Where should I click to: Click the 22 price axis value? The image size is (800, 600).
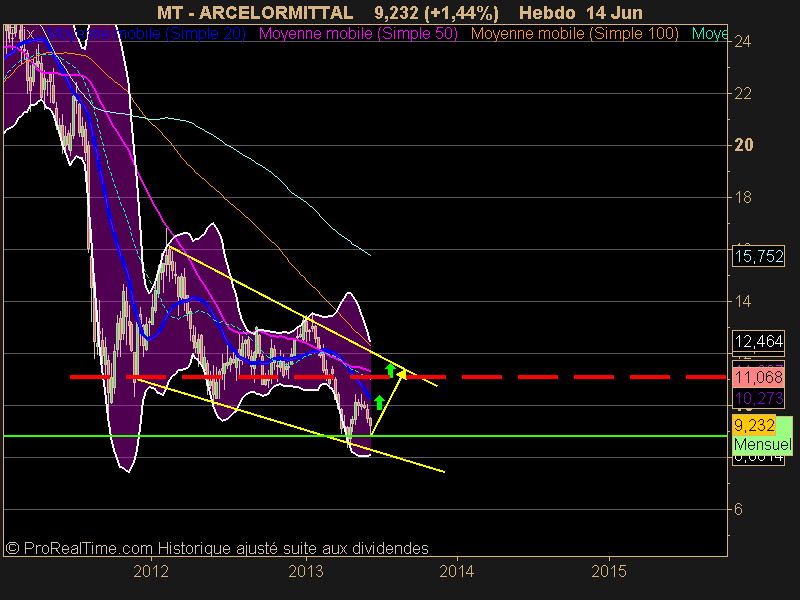[x=743, y=93]
